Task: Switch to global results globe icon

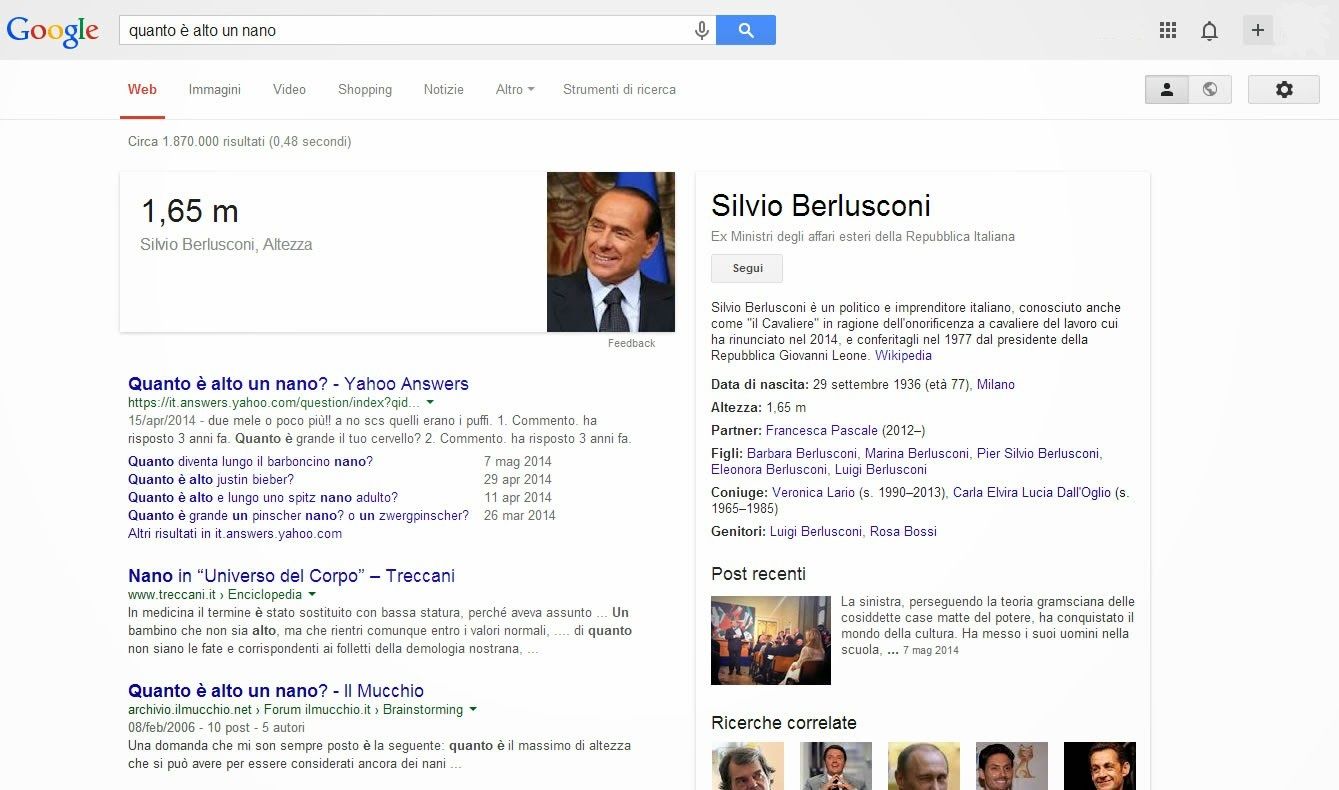Action: point(1210,89)
